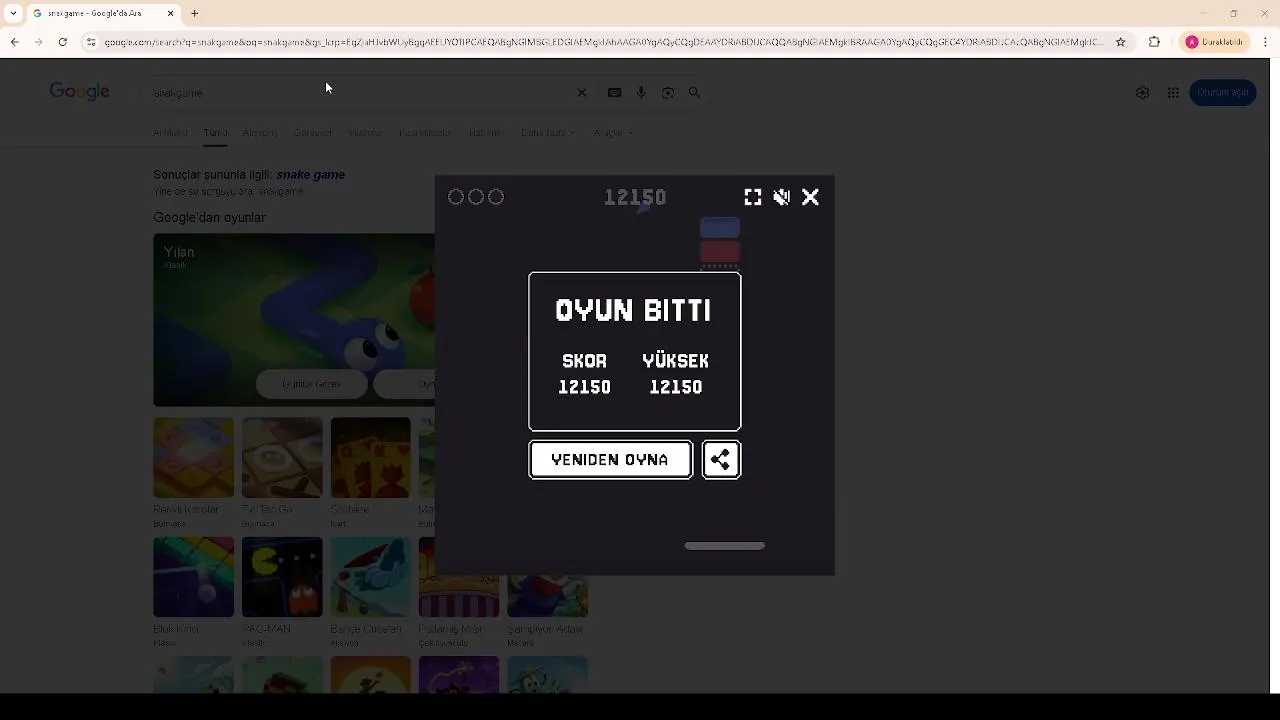
Task: Click the address bar URL
Action: (x=603, y=42)
